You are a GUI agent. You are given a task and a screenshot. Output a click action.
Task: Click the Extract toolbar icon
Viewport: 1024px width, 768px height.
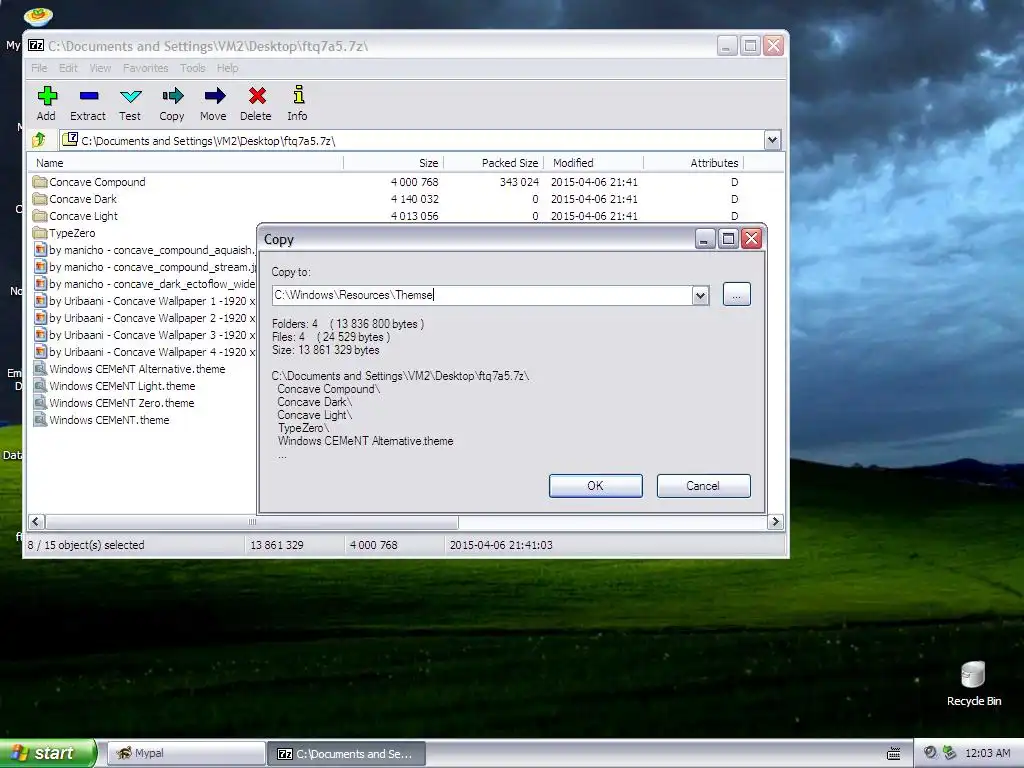88,97
